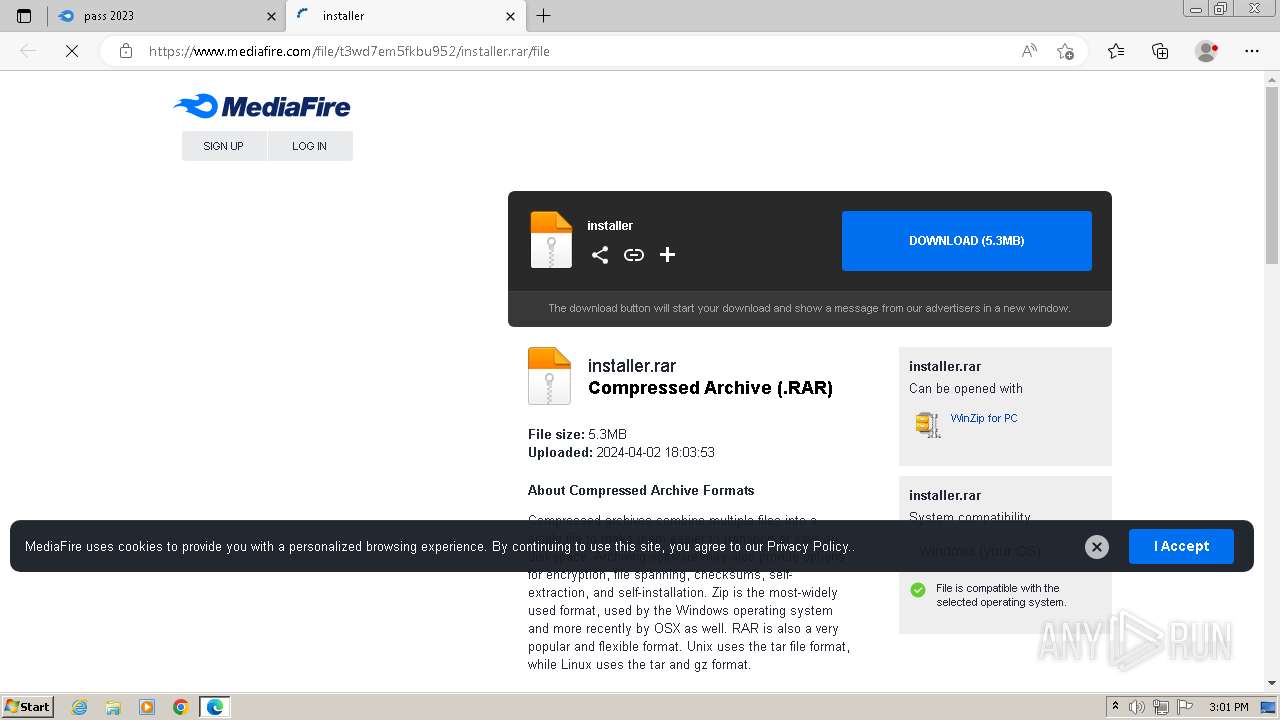
Task: Show hidden tray icons arrow
Action: click(x=1115, y=707)
